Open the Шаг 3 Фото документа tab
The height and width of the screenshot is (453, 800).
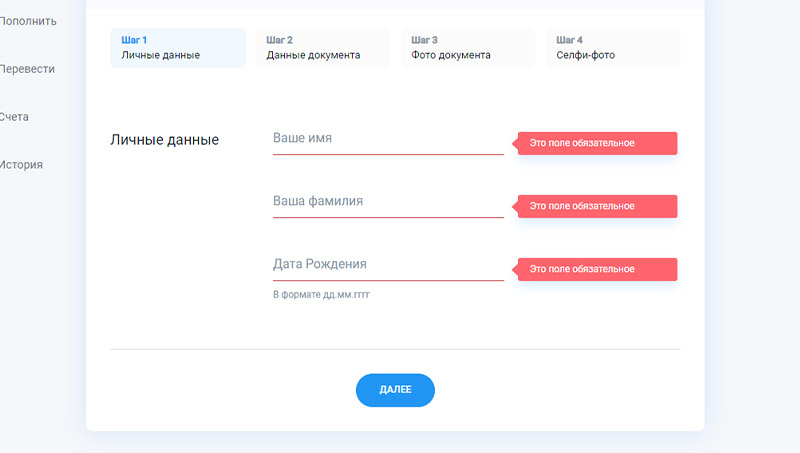click(x=467, y=48)
